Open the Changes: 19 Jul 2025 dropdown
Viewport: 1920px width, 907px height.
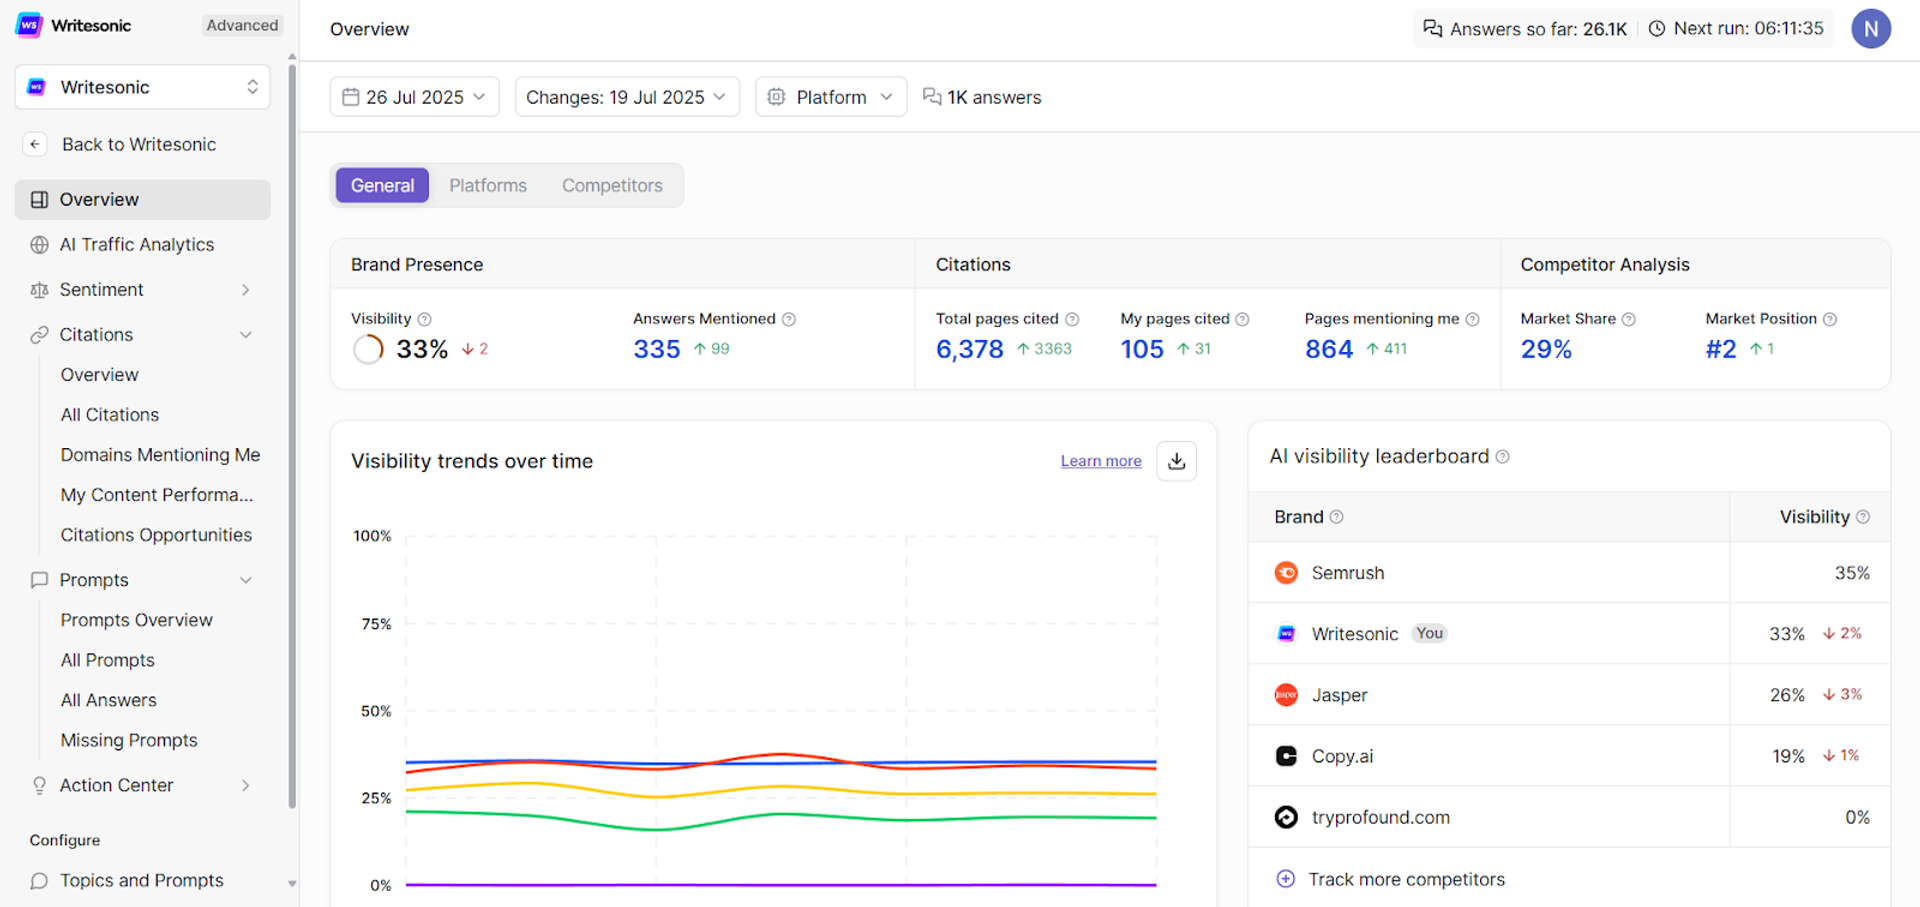[x=627, y=97]
